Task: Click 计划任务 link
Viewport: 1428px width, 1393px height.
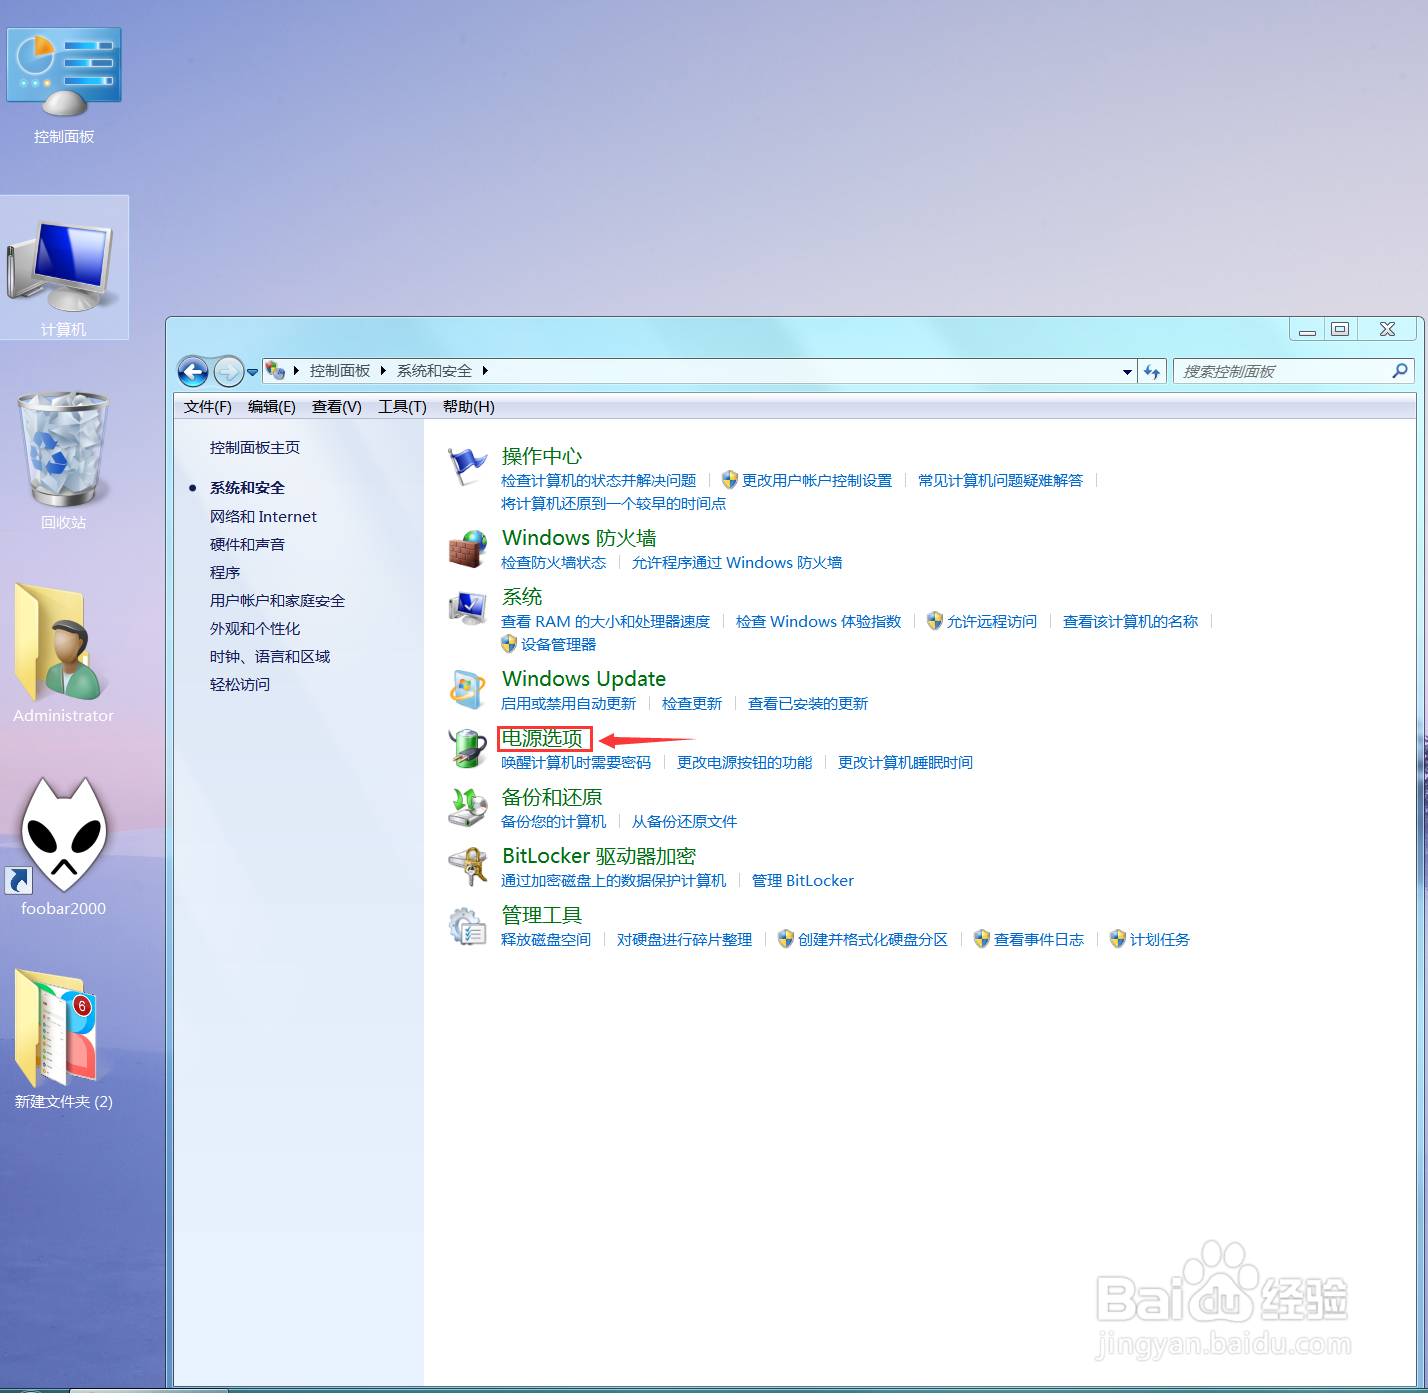Action: point(1160,940)
